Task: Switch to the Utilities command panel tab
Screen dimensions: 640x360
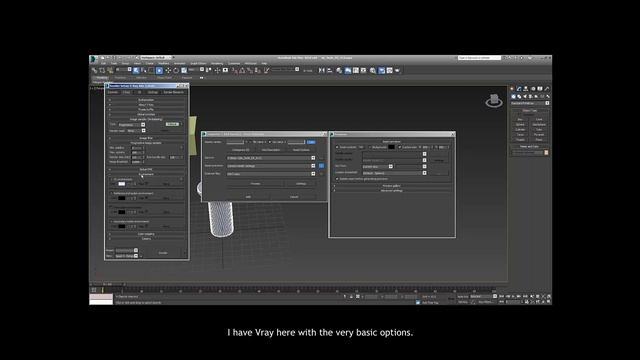Action: click(547, 89)
